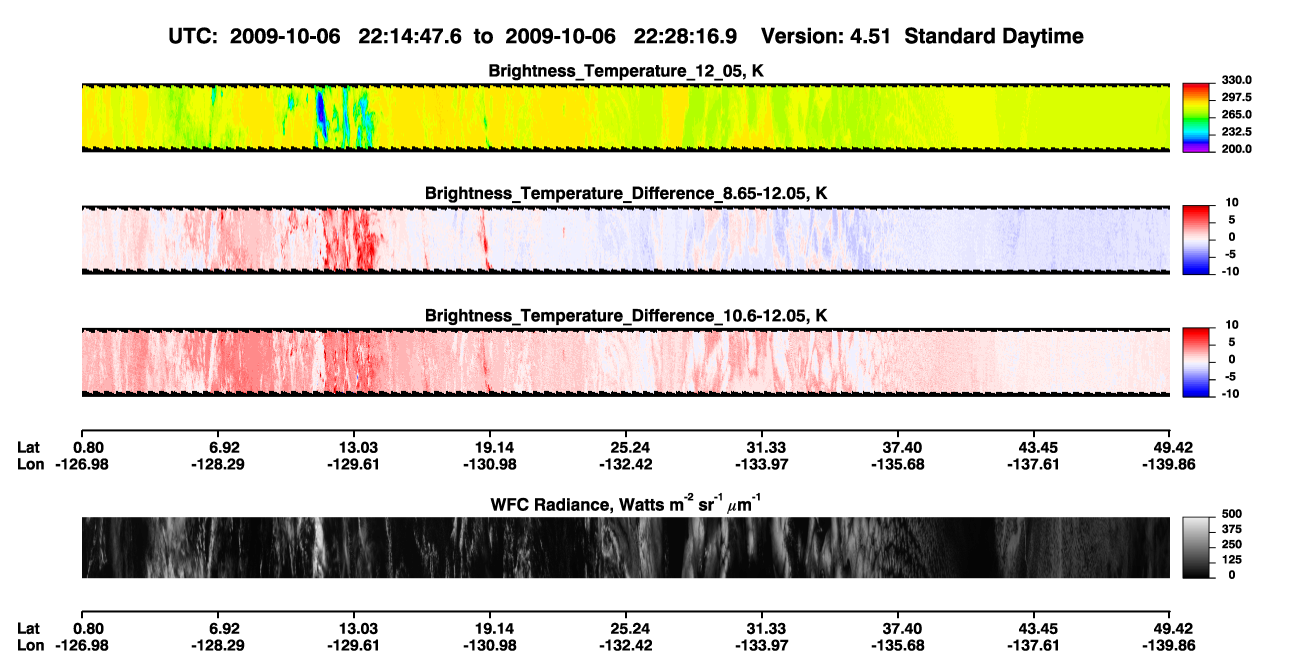Click the grayscale WFC Radiance colorbar
Screen dimensions: 1300x667
pyautogui.click(x=1197, y=547)
